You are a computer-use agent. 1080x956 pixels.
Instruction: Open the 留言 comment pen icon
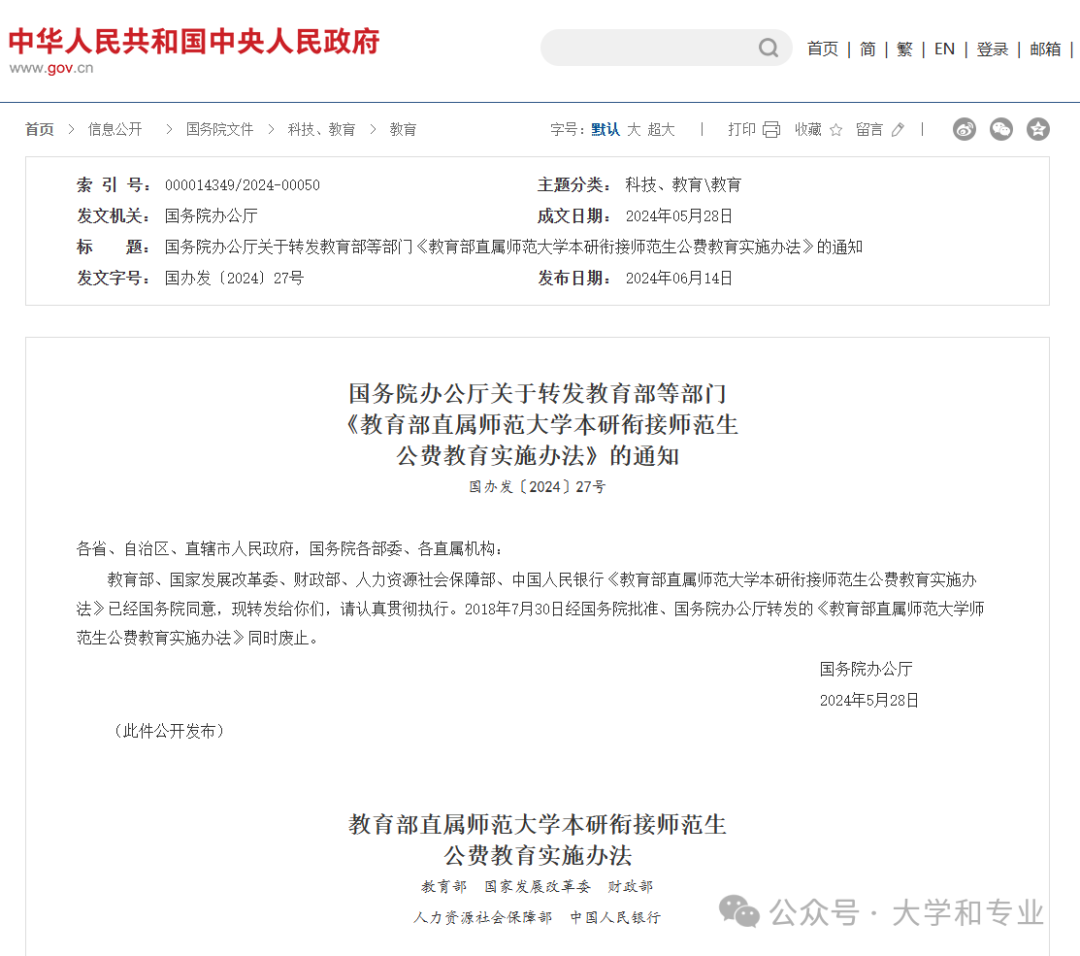(896, 129)
